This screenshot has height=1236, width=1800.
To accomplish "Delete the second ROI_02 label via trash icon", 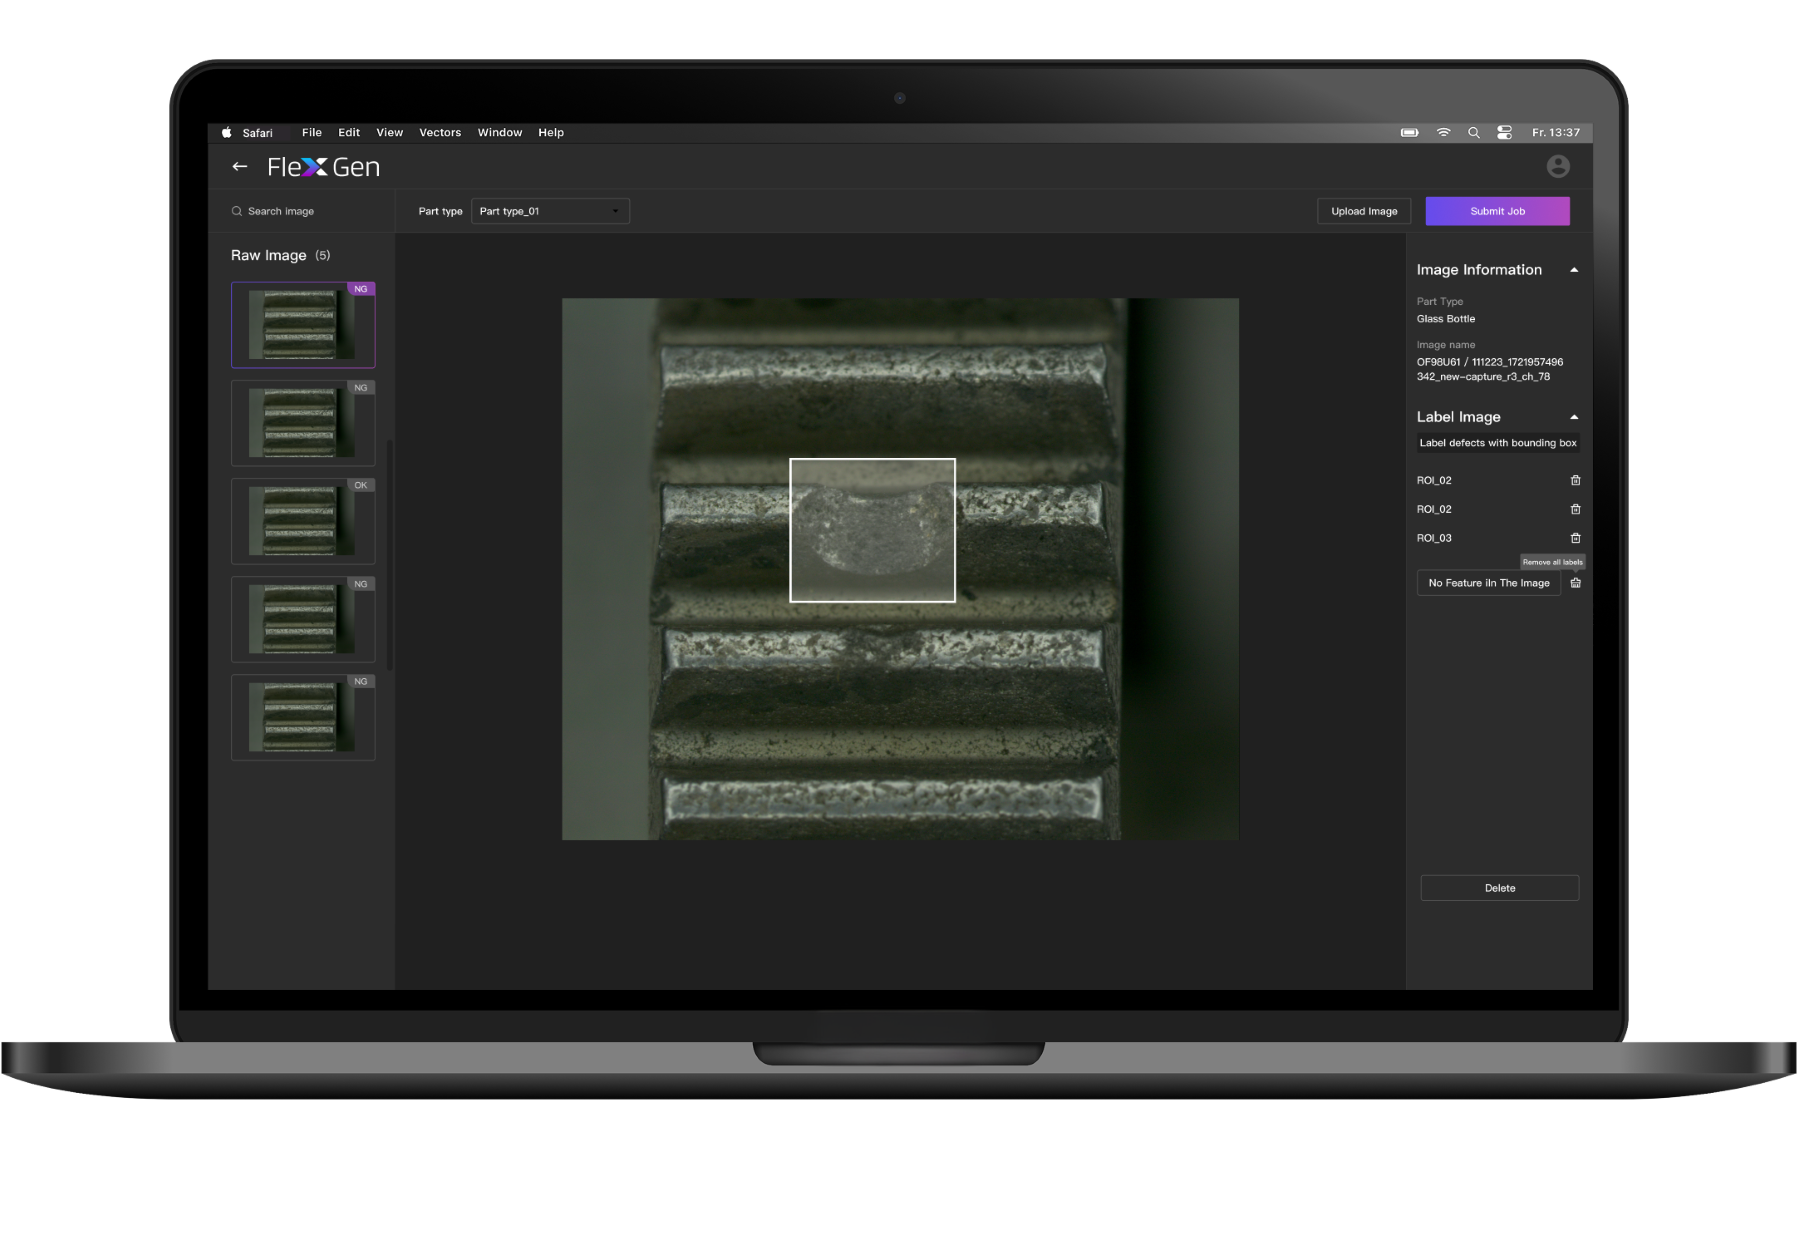I will [x=1575, y=510].
